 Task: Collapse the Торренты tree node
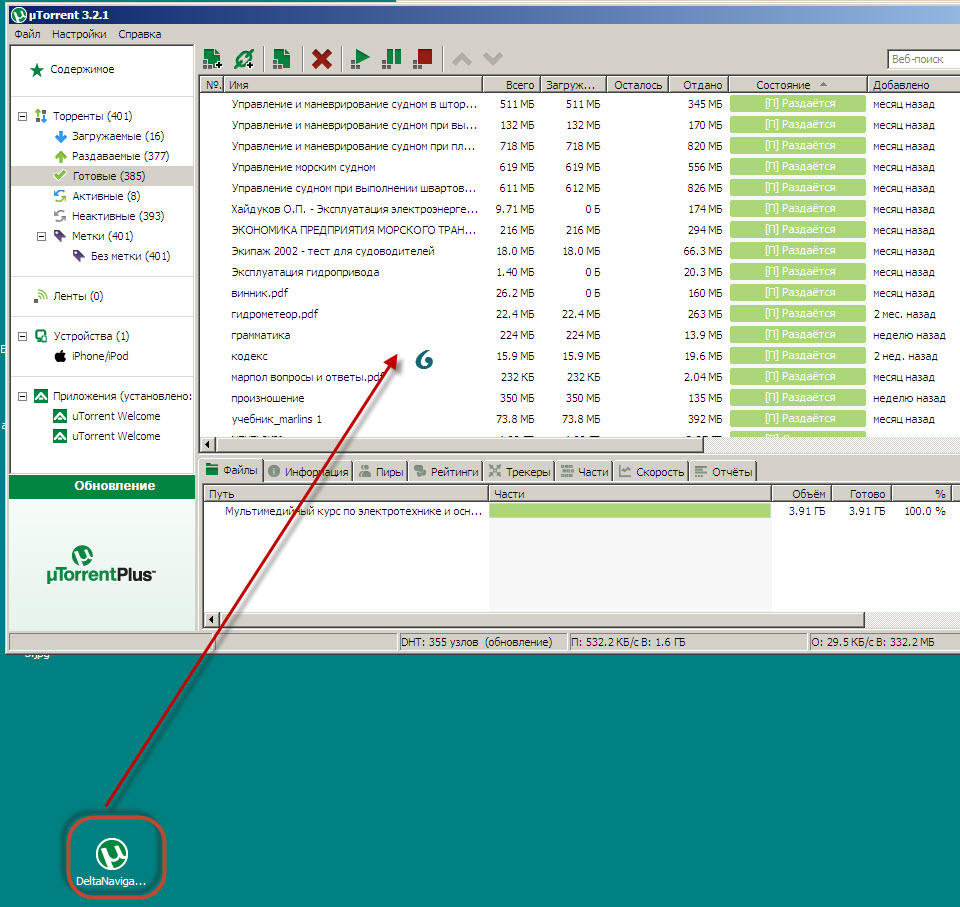(x=23, y=116)
